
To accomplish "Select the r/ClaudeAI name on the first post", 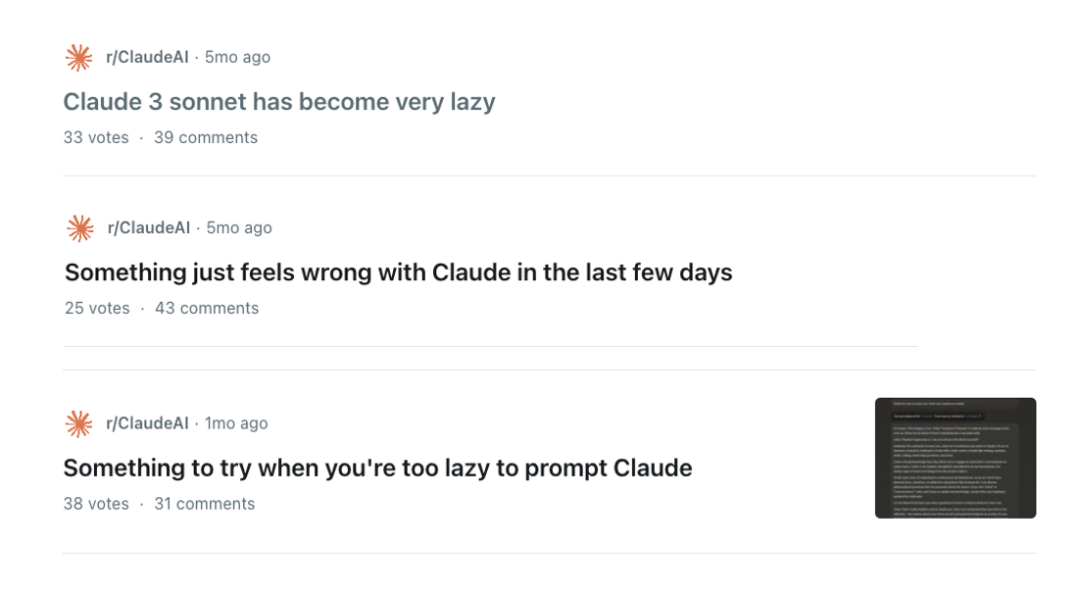I will click(148, 57).
